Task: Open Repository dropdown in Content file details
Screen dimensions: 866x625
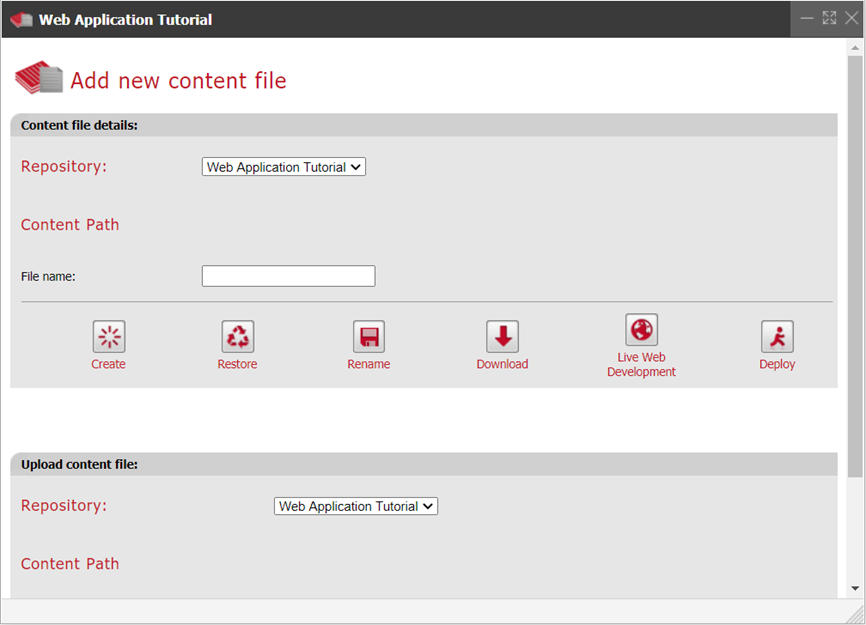Action: click(284, 167)
